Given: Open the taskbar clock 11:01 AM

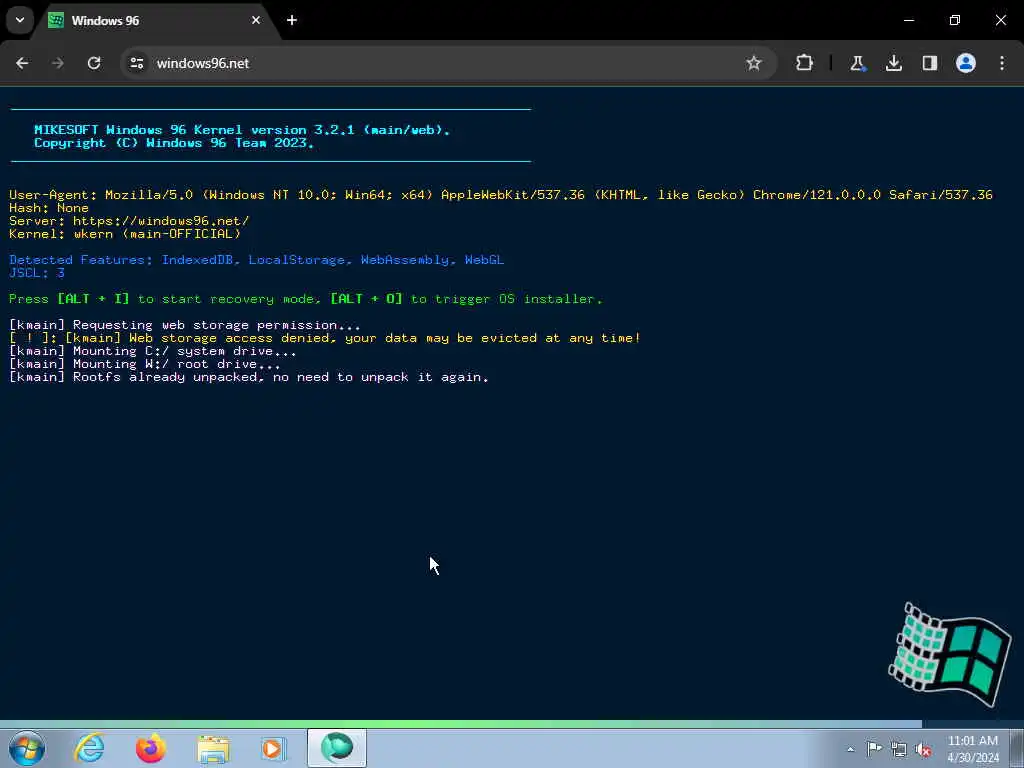Looking at the screenshot, I should pyautogui.click(x=973, y=749).
